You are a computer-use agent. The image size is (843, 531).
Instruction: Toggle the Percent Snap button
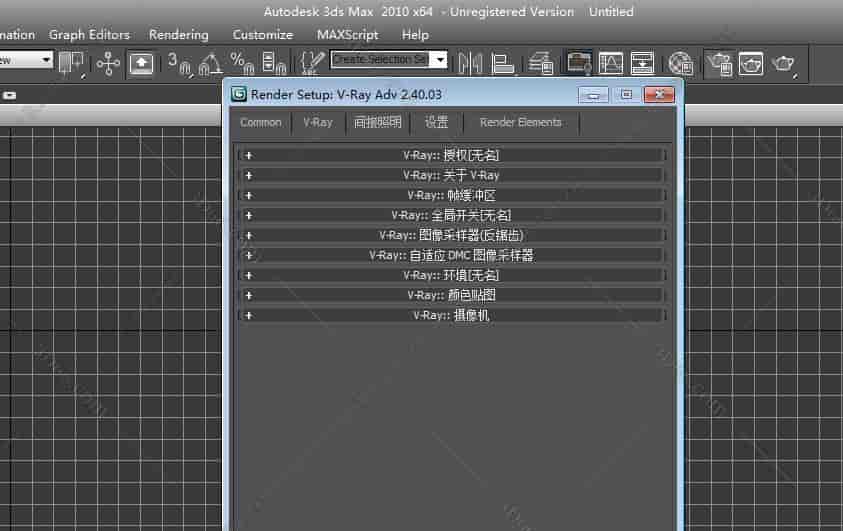[x=242, y=63]
